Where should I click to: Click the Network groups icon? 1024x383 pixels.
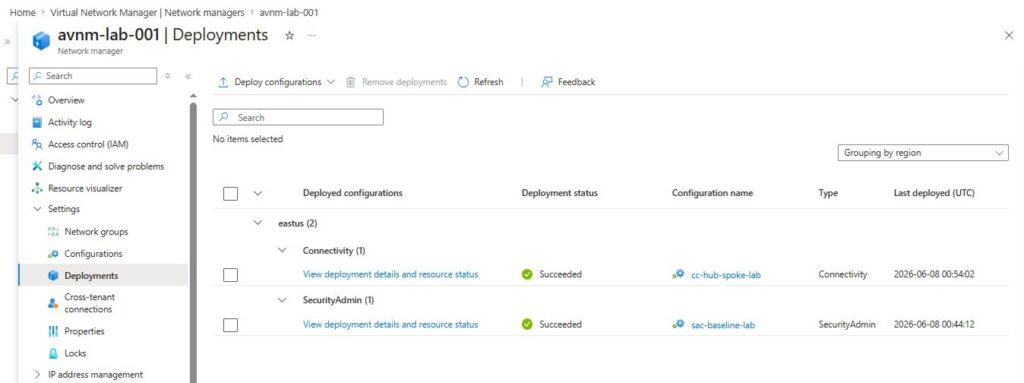(54, 232)
